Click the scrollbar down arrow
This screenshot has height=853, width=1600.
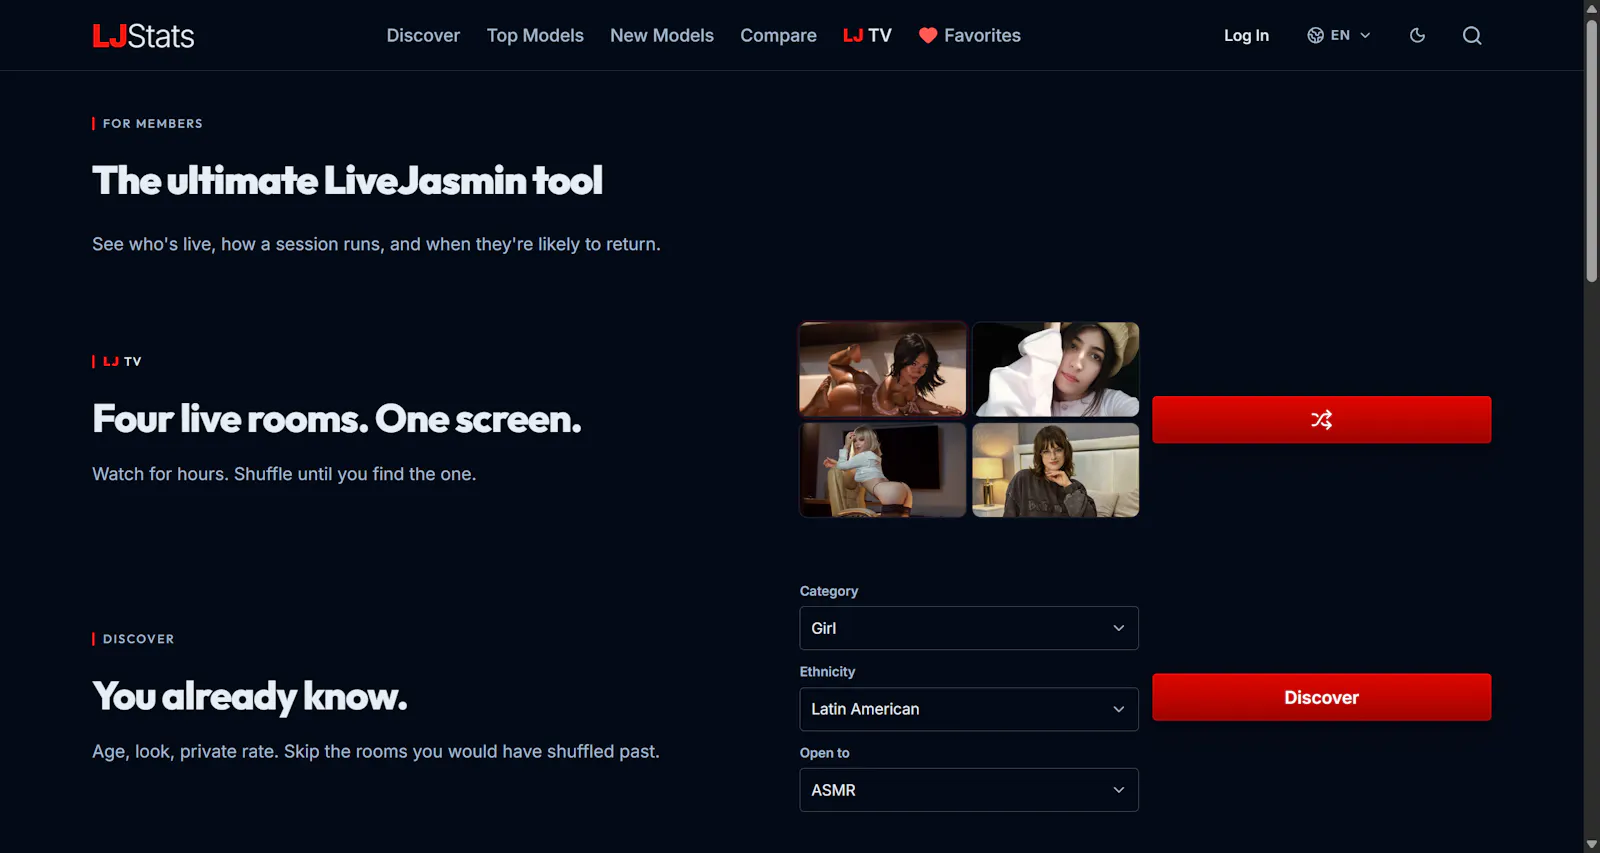(1591, 845)
